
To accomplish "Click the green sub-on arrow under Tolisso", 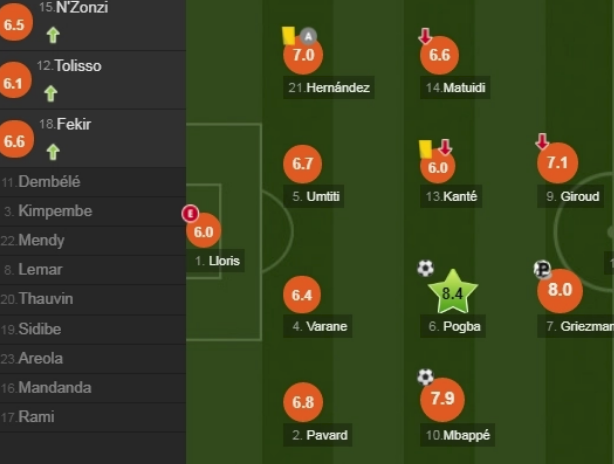I will [51, 94].
